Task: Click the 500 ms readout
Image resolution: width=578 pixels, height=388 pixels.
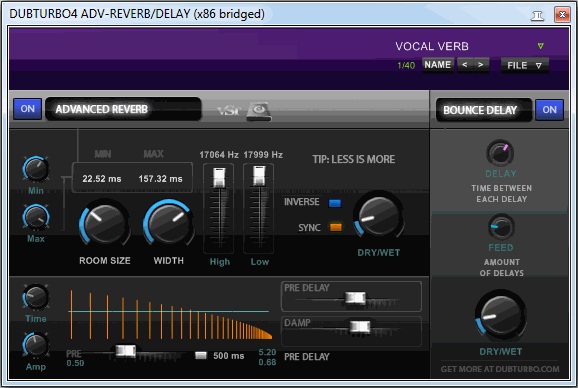Action: coord(229,356)
